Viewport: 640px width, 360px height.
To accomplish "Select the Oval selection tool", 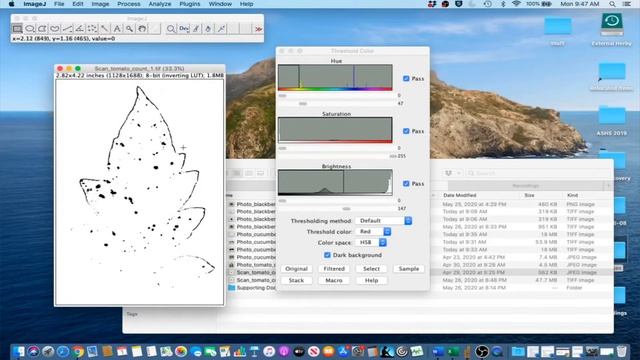I will click(x=30, y=29).
